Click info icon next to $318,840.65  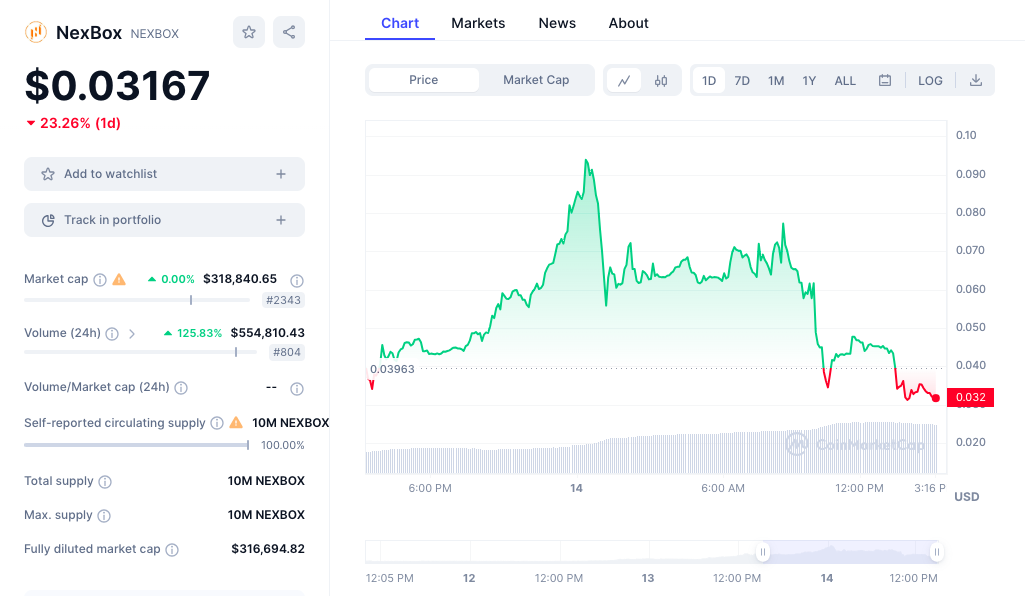(297, 280)
